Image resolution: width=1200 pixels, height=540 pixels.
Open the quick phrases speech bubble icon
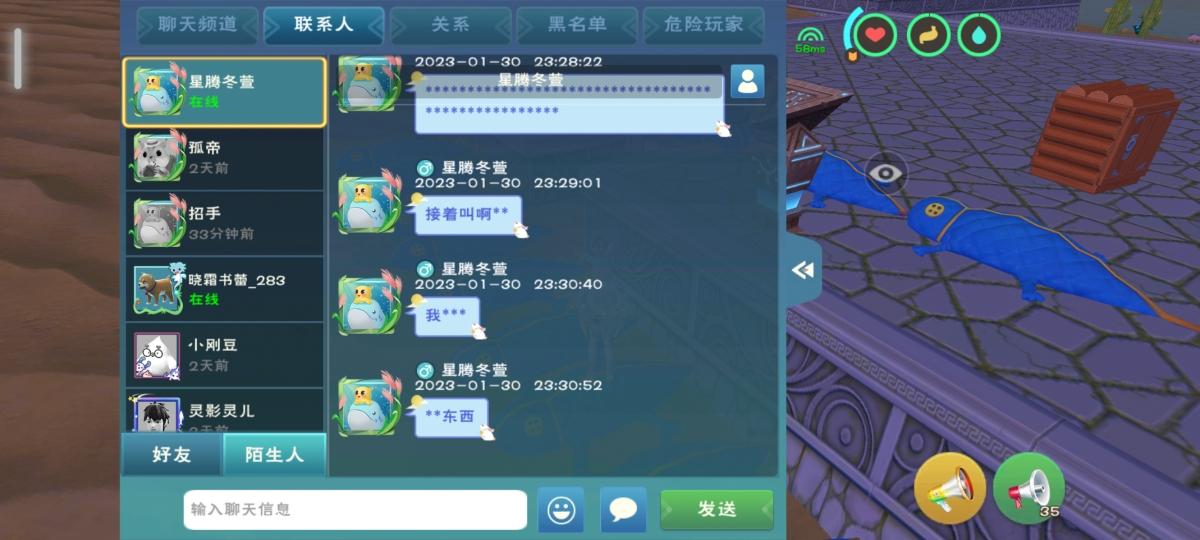click(623, 510)
